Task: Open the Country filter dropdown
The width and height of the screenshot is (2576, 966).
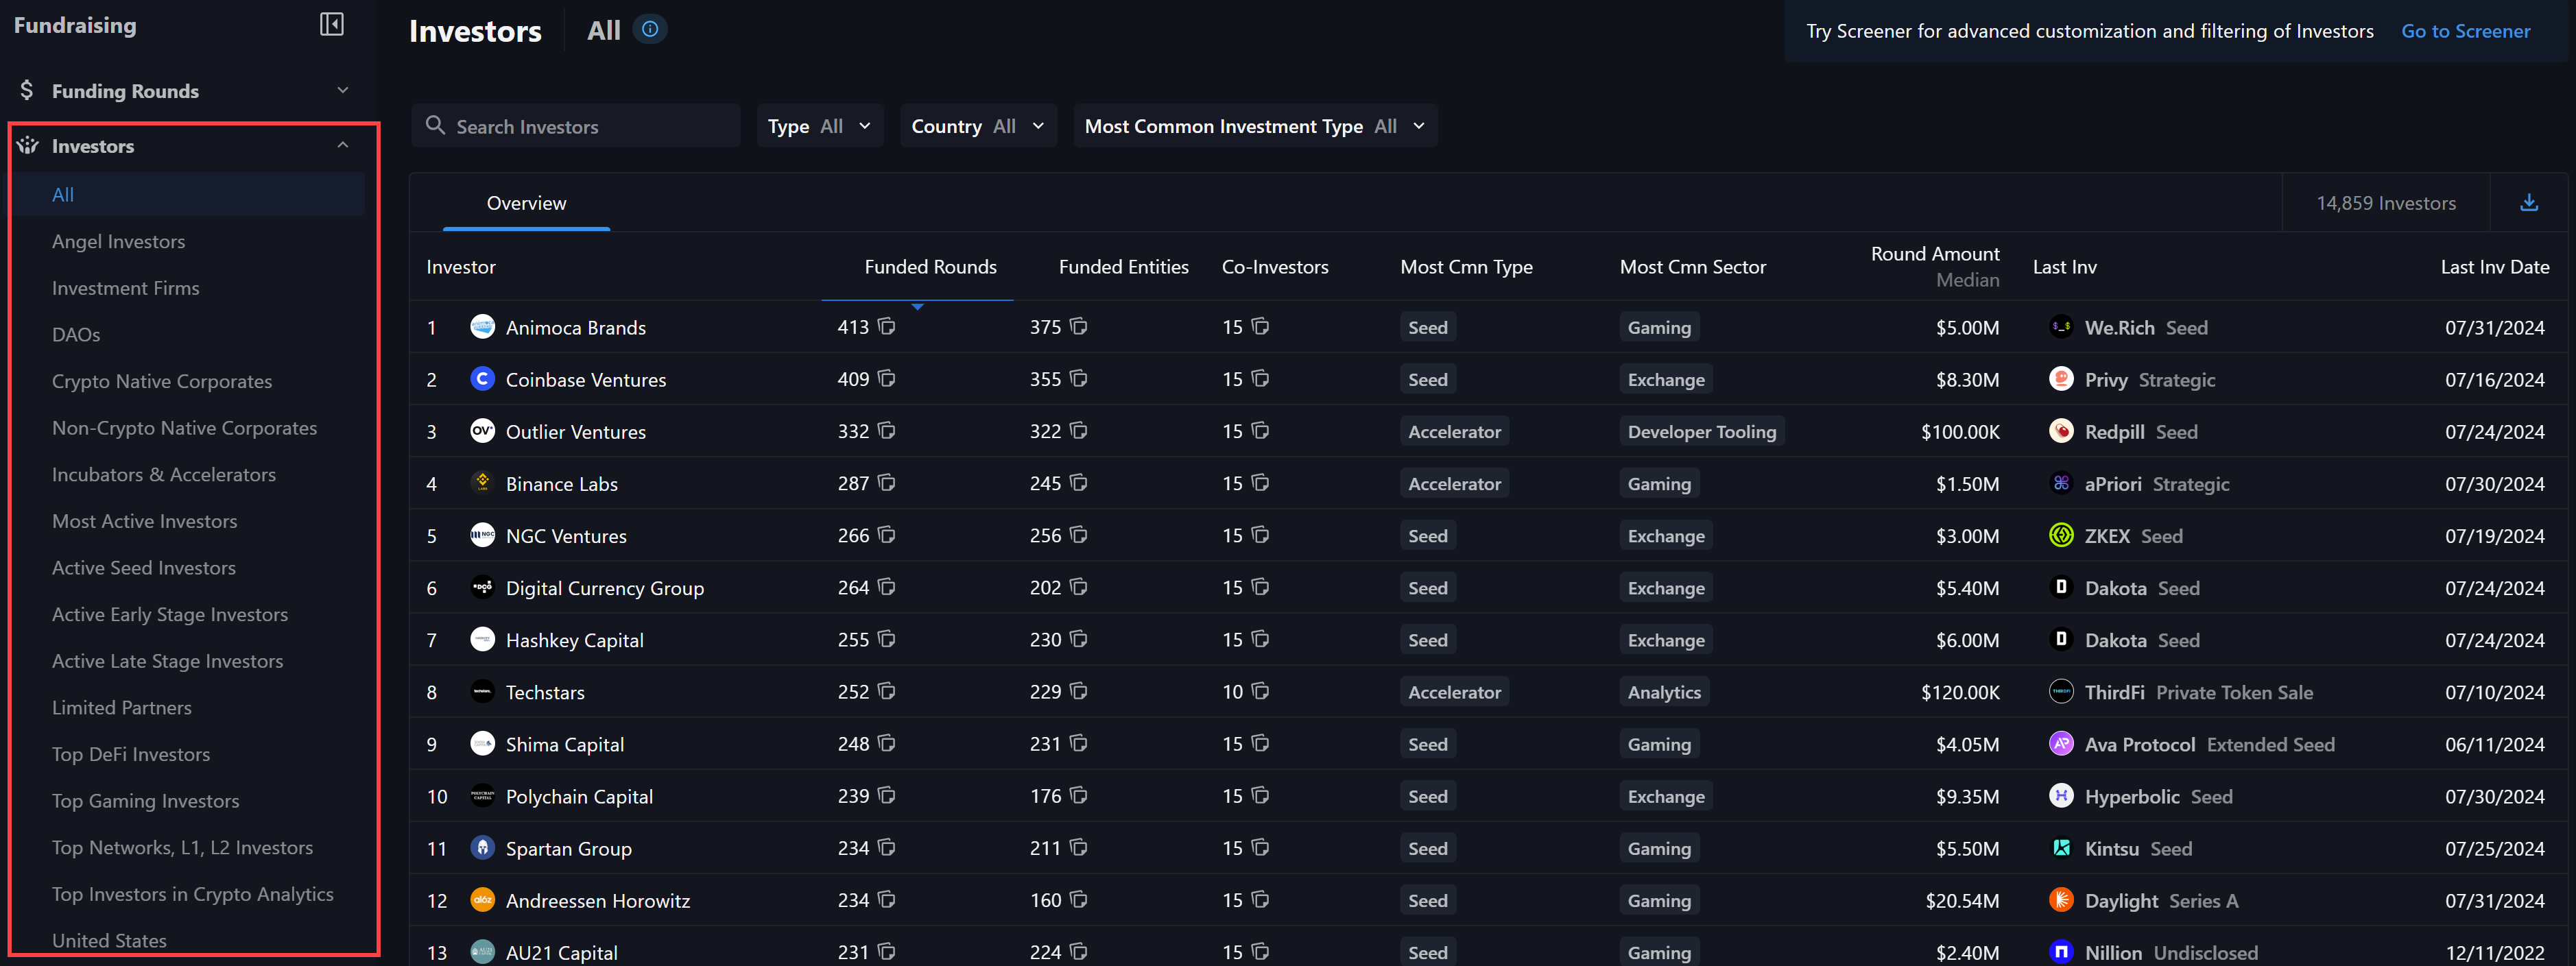Action: (x=978, y=126)
